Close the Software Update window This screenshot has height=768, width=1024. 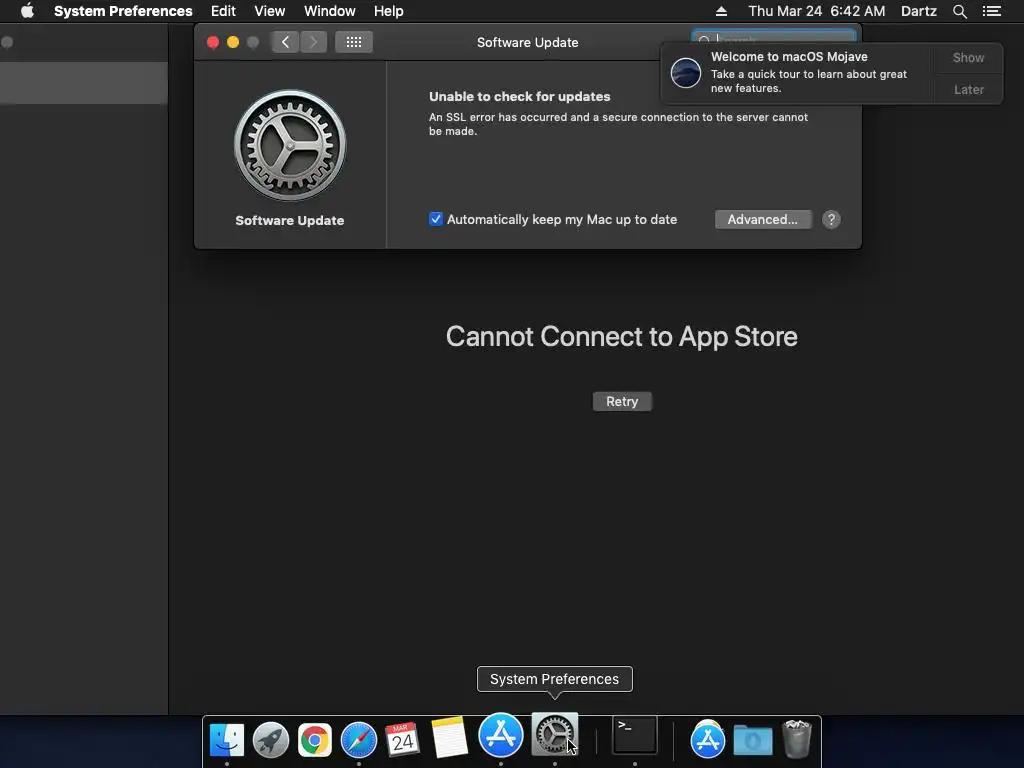213,42
